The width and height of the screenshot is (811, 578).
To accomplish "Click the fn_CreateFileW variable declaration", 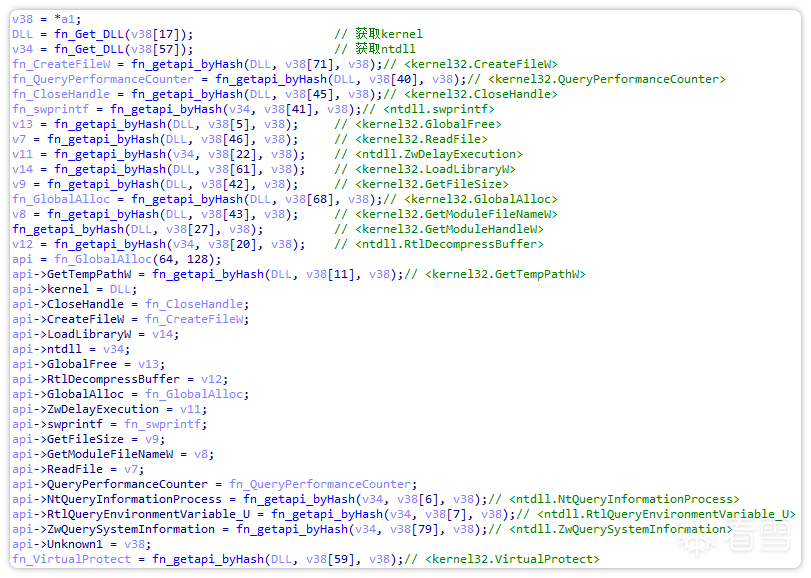I will pos(61,64).
